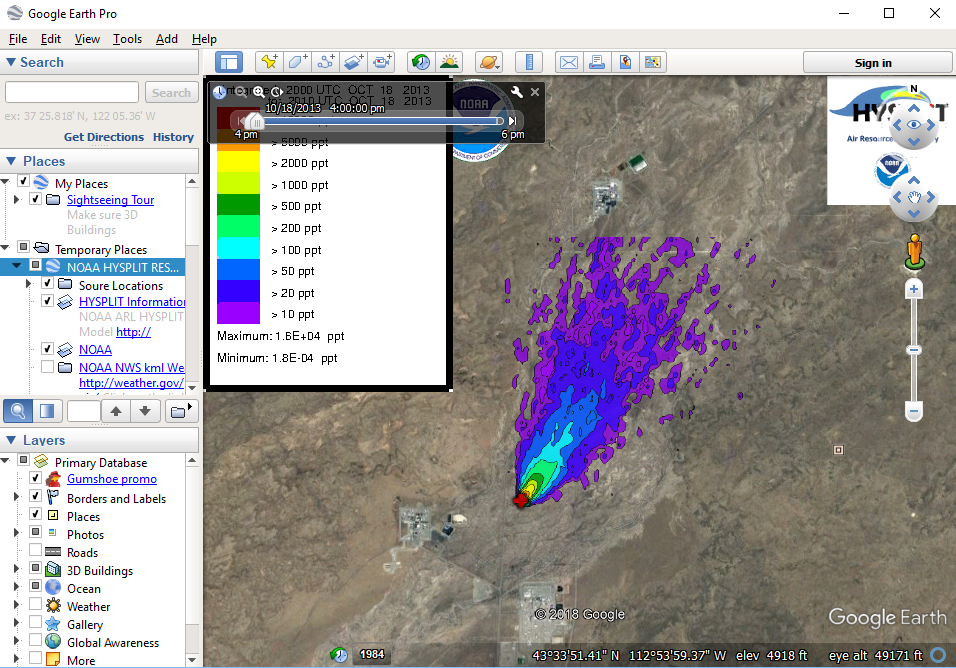Viewport: 956px width, 668px height.
Task: Toggle the sunlight across landscape icon
Action: (x=449, y=62)
